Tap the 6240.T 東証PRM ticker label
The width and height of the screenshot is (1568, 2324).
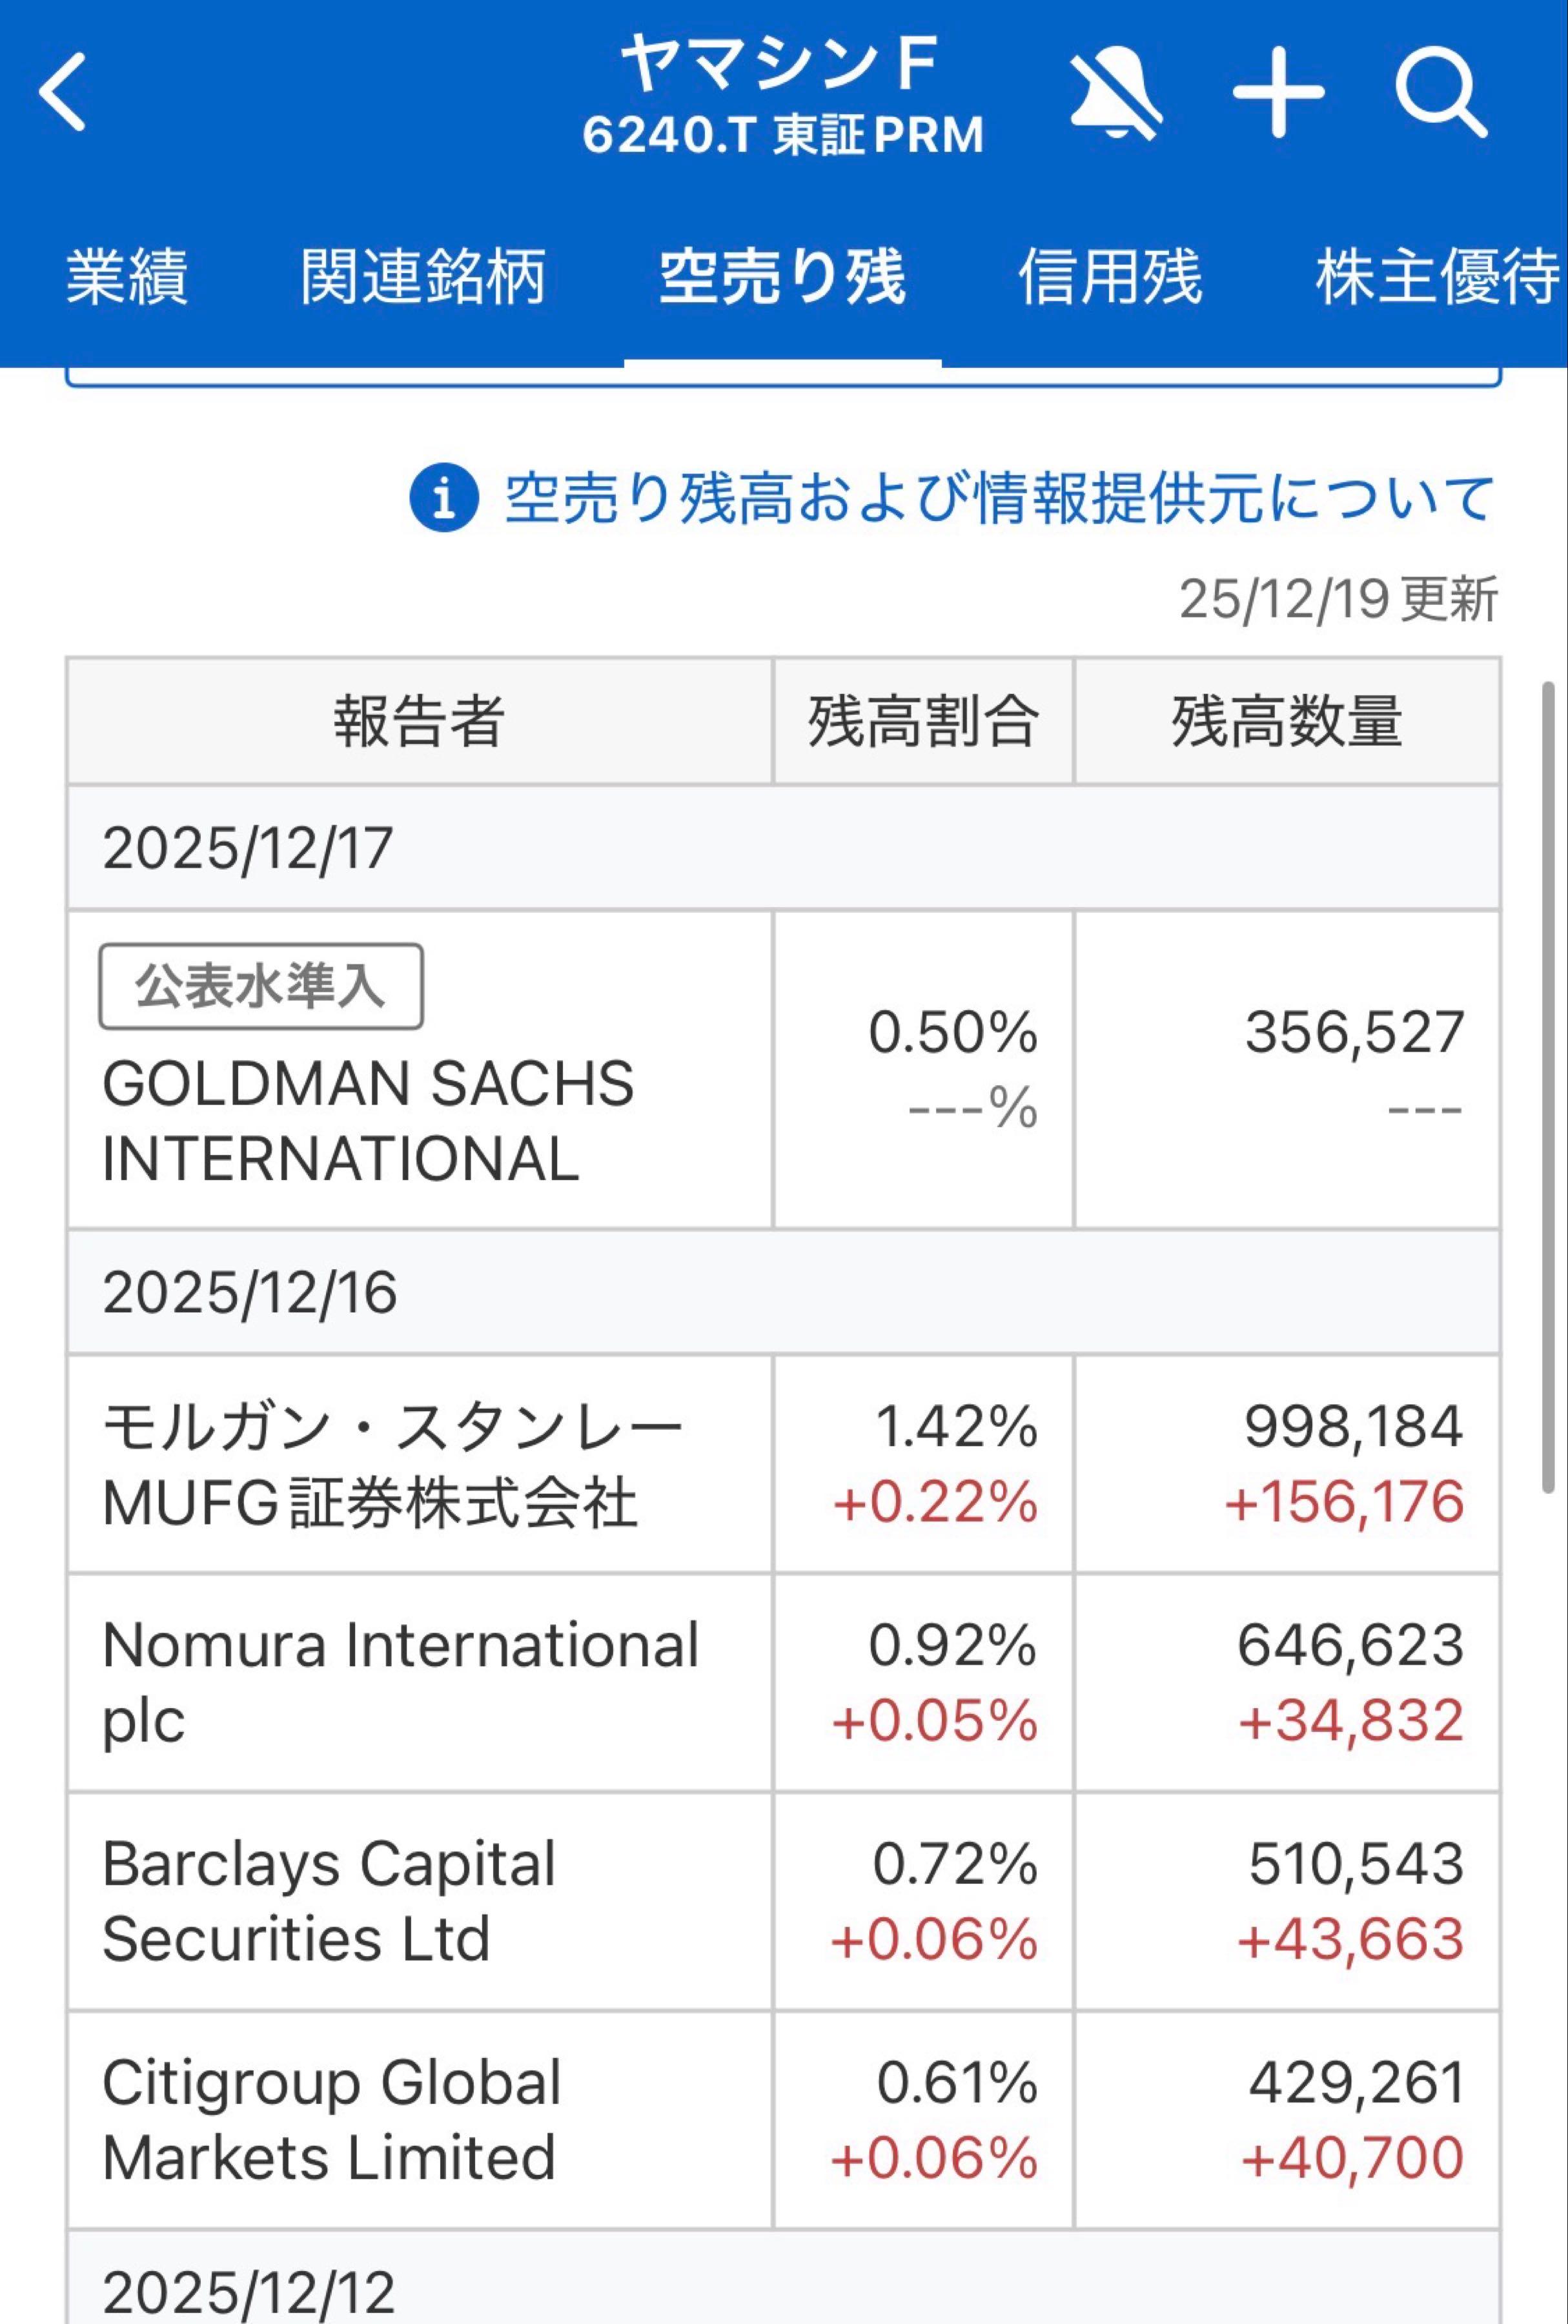(x=782, y=134)
